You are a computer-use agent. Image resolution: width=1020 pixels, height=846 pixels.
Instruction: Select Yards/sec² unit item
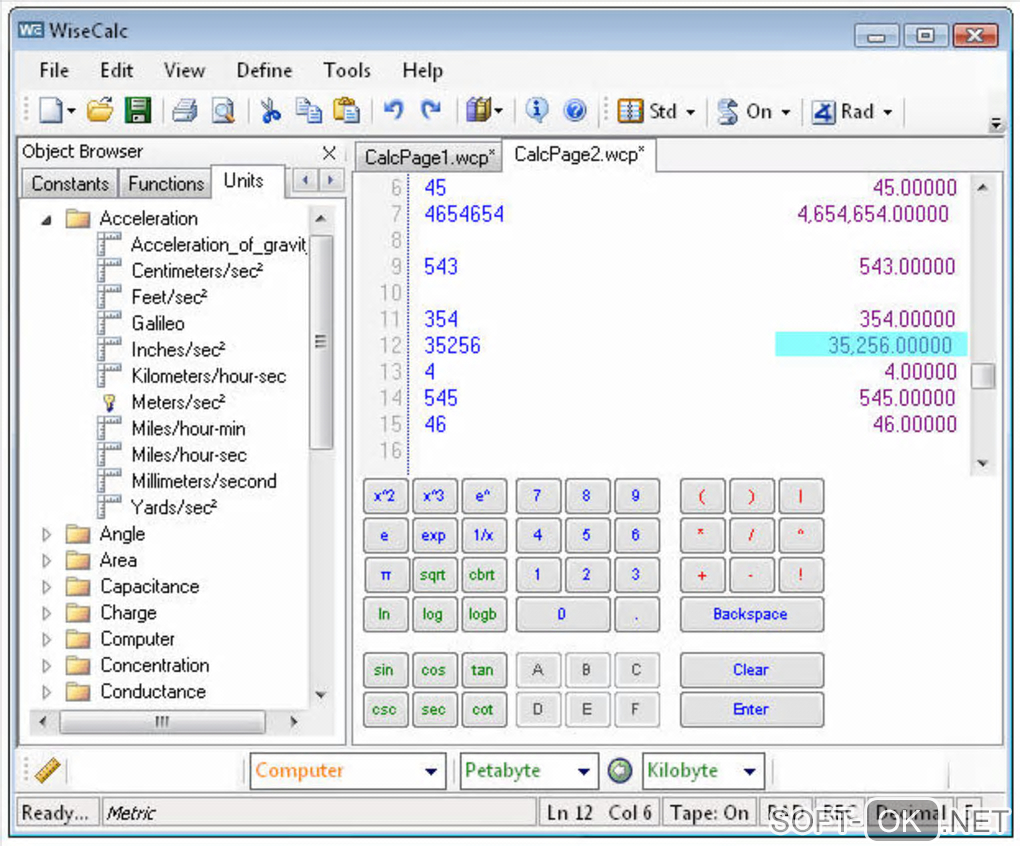pyautogui.click(x=174, y=507)
